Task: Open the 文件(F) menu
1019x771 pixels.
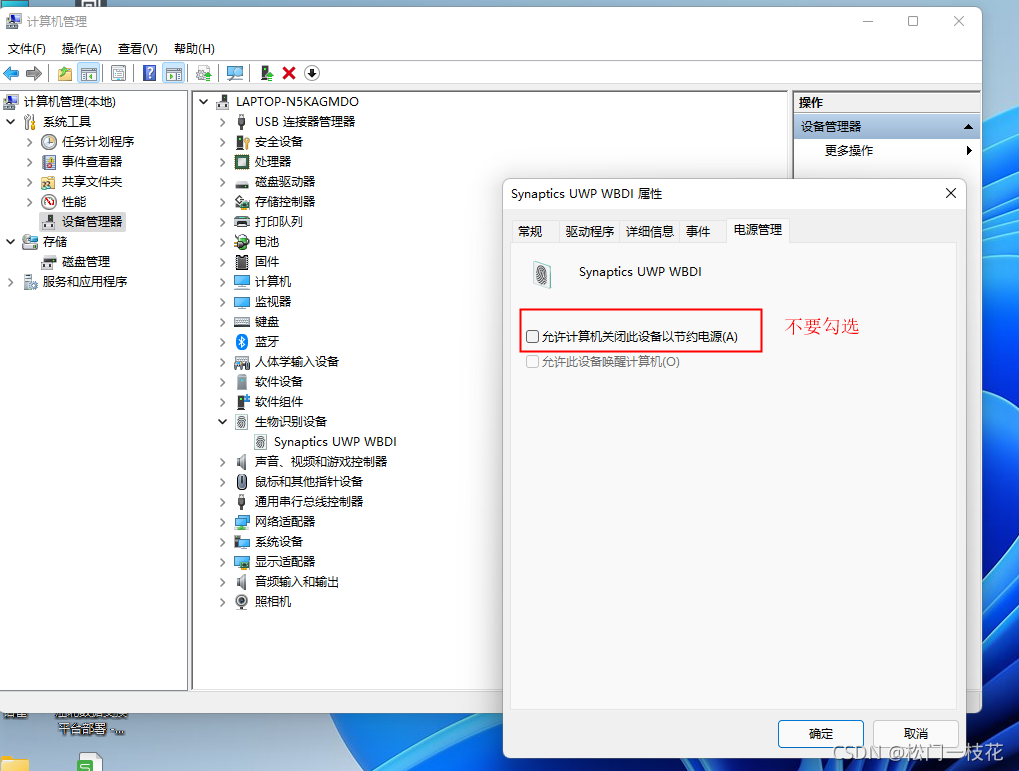Action: [27, 49]
